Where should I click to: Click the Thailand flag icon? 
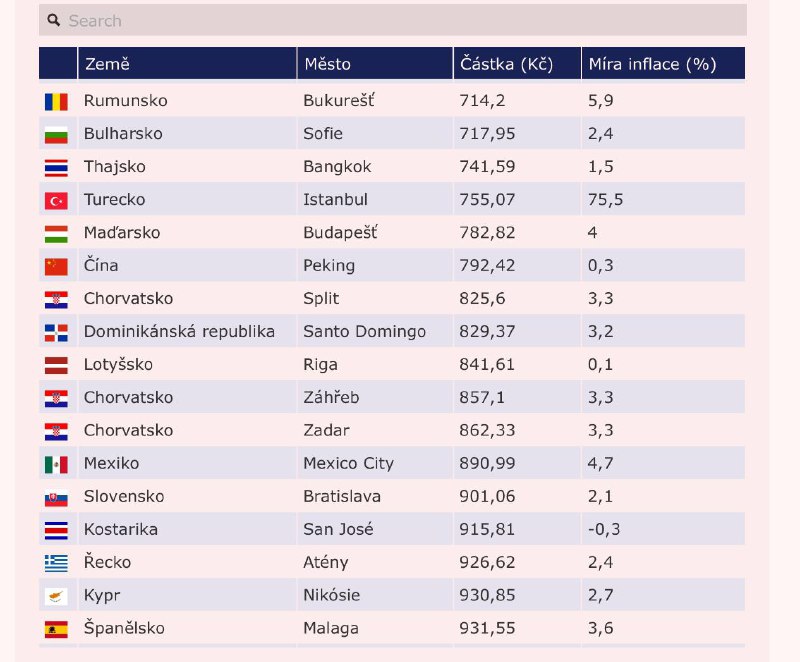point(56,167)
